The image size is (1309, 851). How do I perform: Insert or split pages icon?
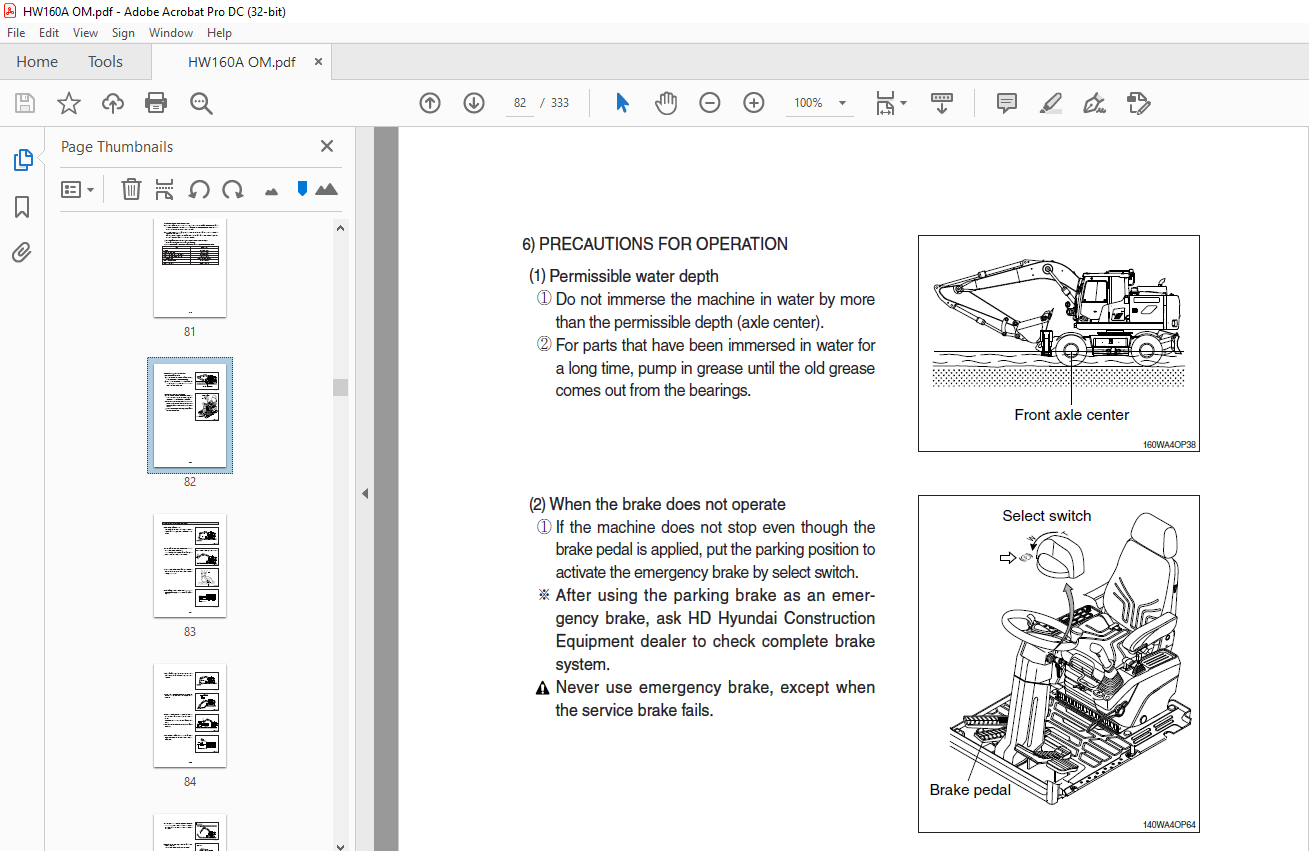coord(165,189)
